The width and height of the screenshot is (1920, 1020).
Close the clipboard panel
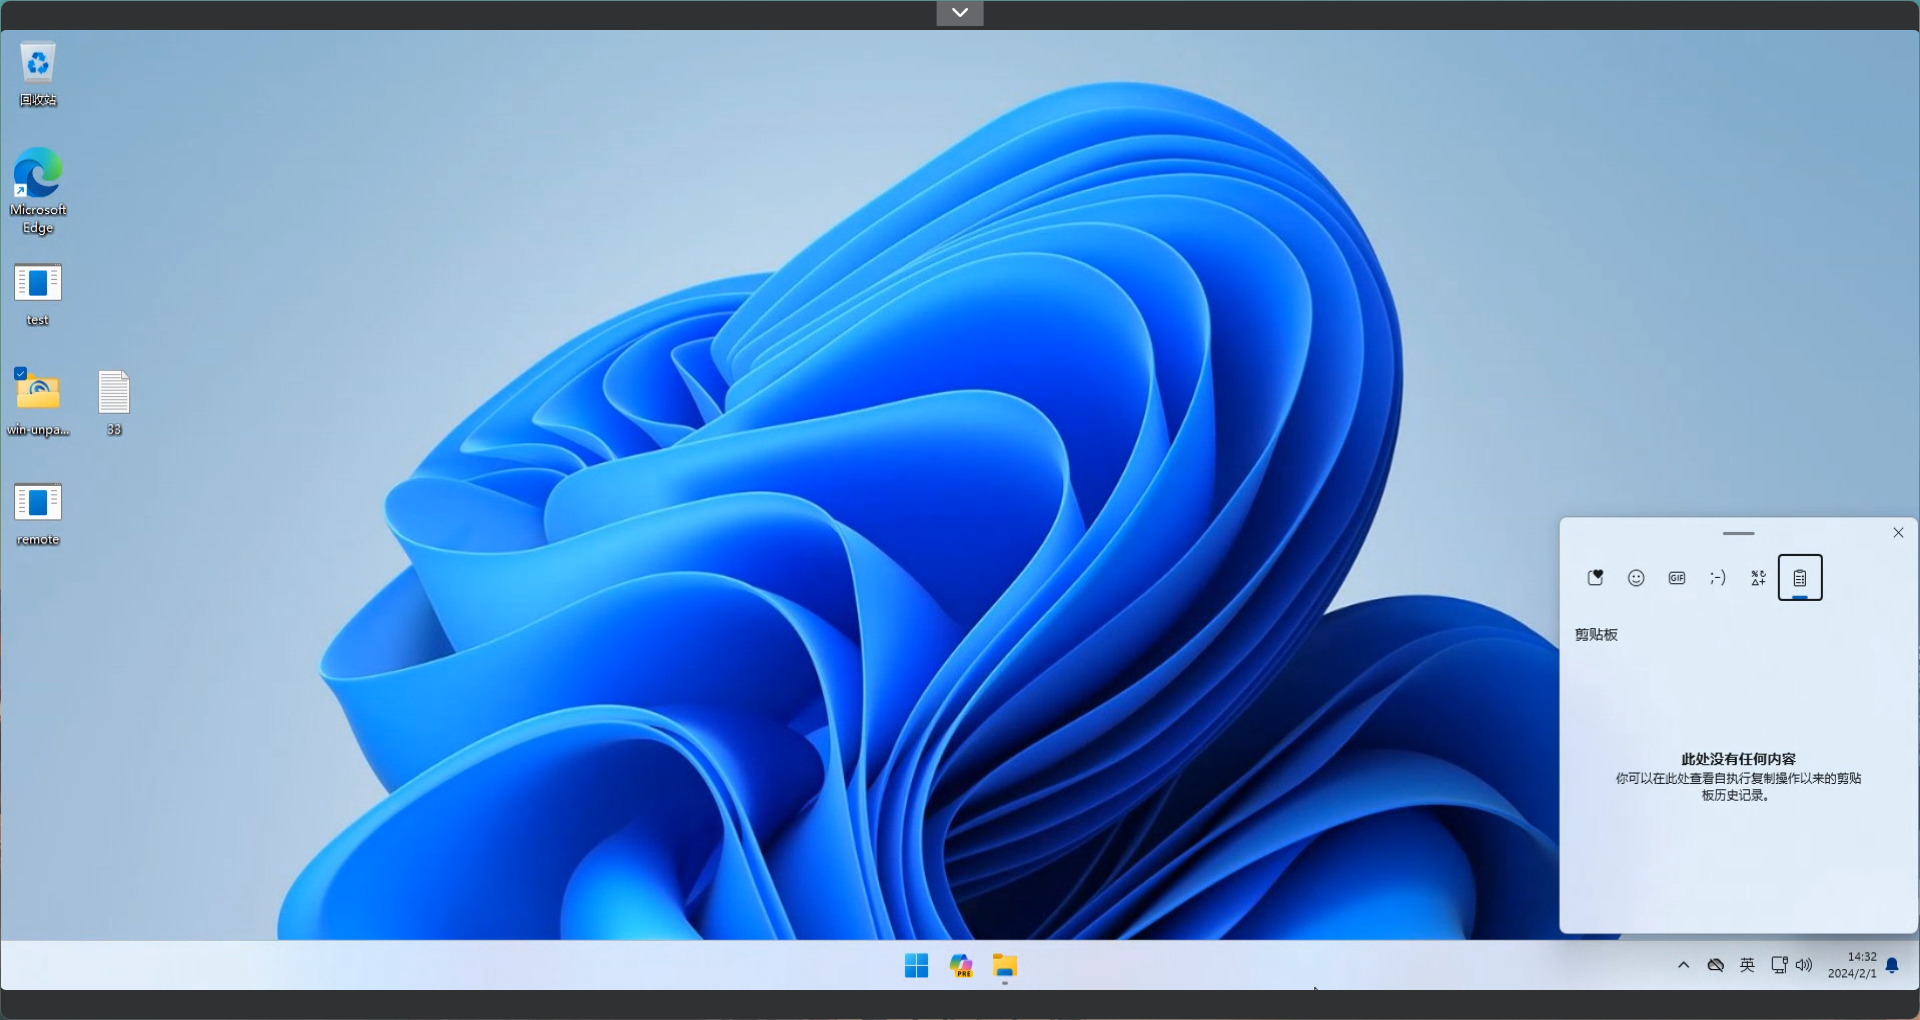1898,533
